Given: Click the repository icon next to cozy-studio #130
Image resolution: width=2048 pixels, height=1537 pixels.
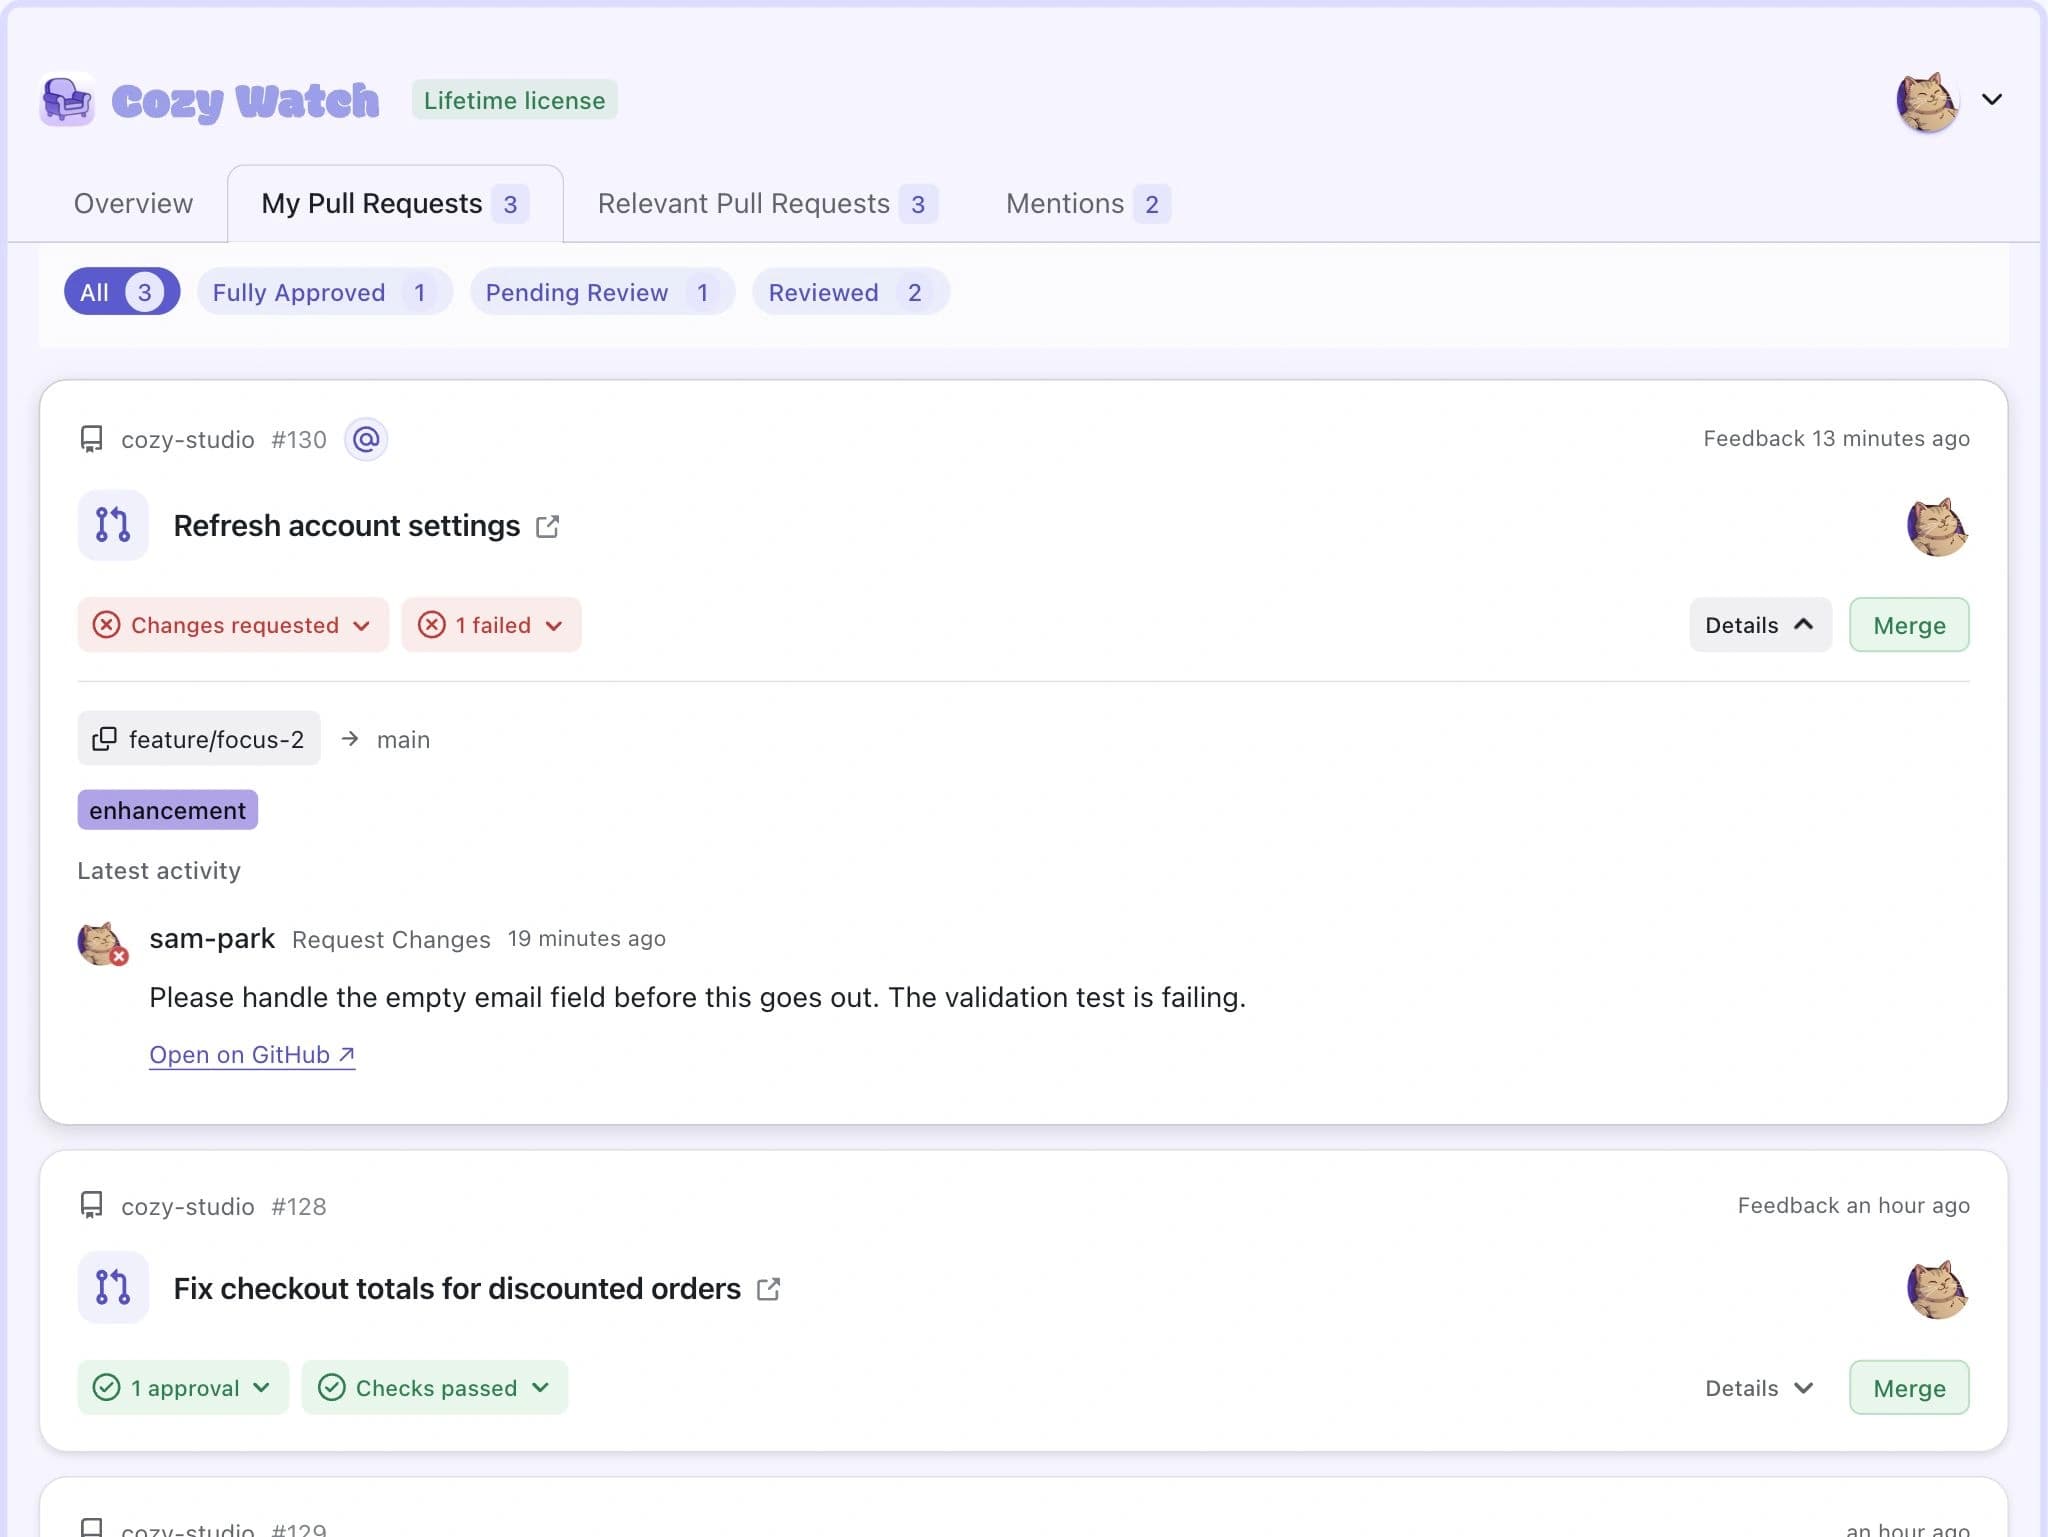Looking at the screenshot, I should point(91,439).
